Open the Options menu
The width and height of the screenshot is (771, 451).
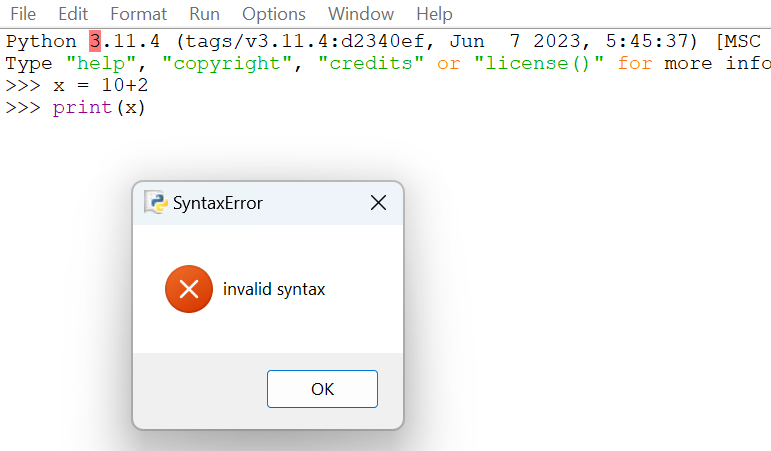[x=274, y=14]
